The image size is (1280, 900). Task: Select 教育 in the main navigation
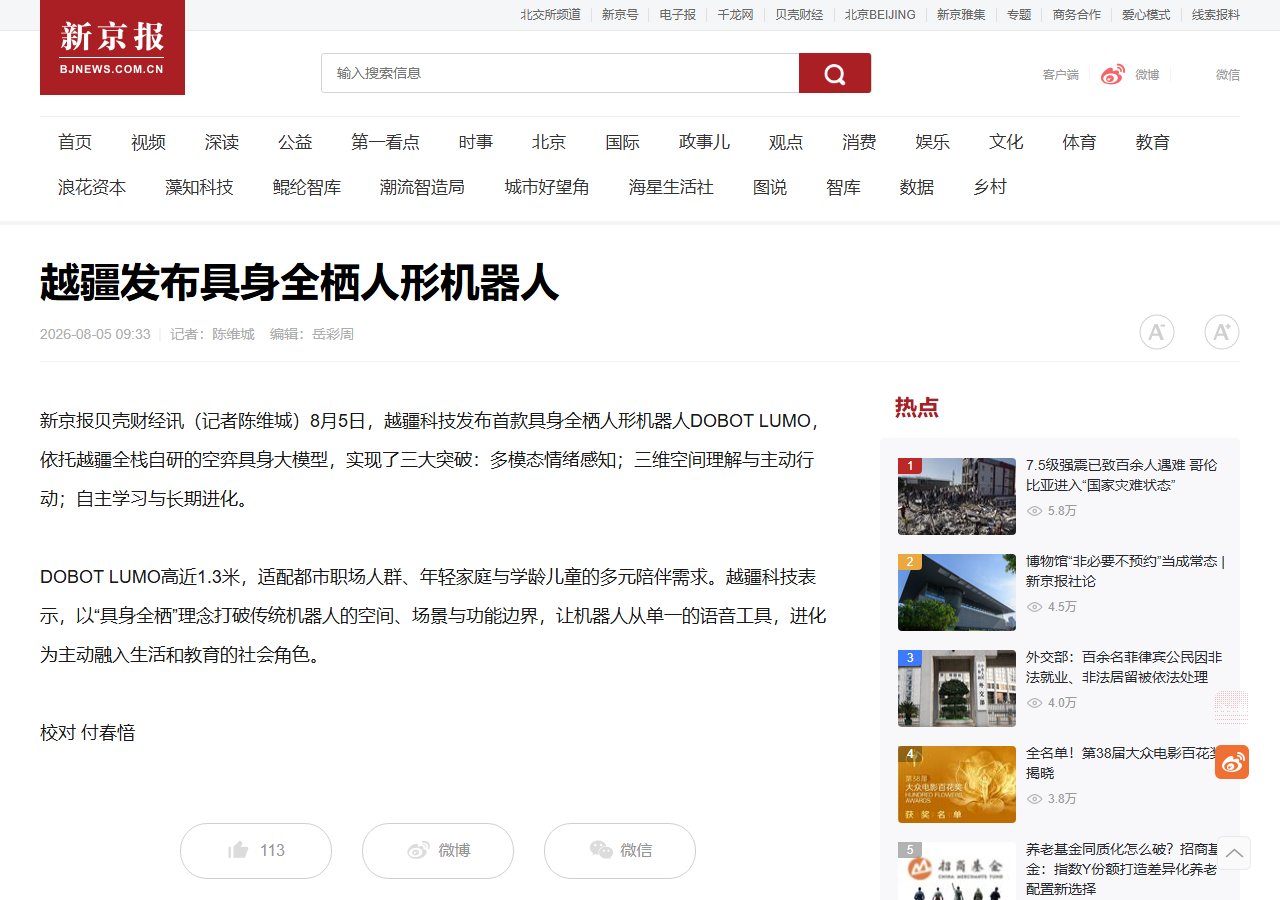tap(1153, 142)
